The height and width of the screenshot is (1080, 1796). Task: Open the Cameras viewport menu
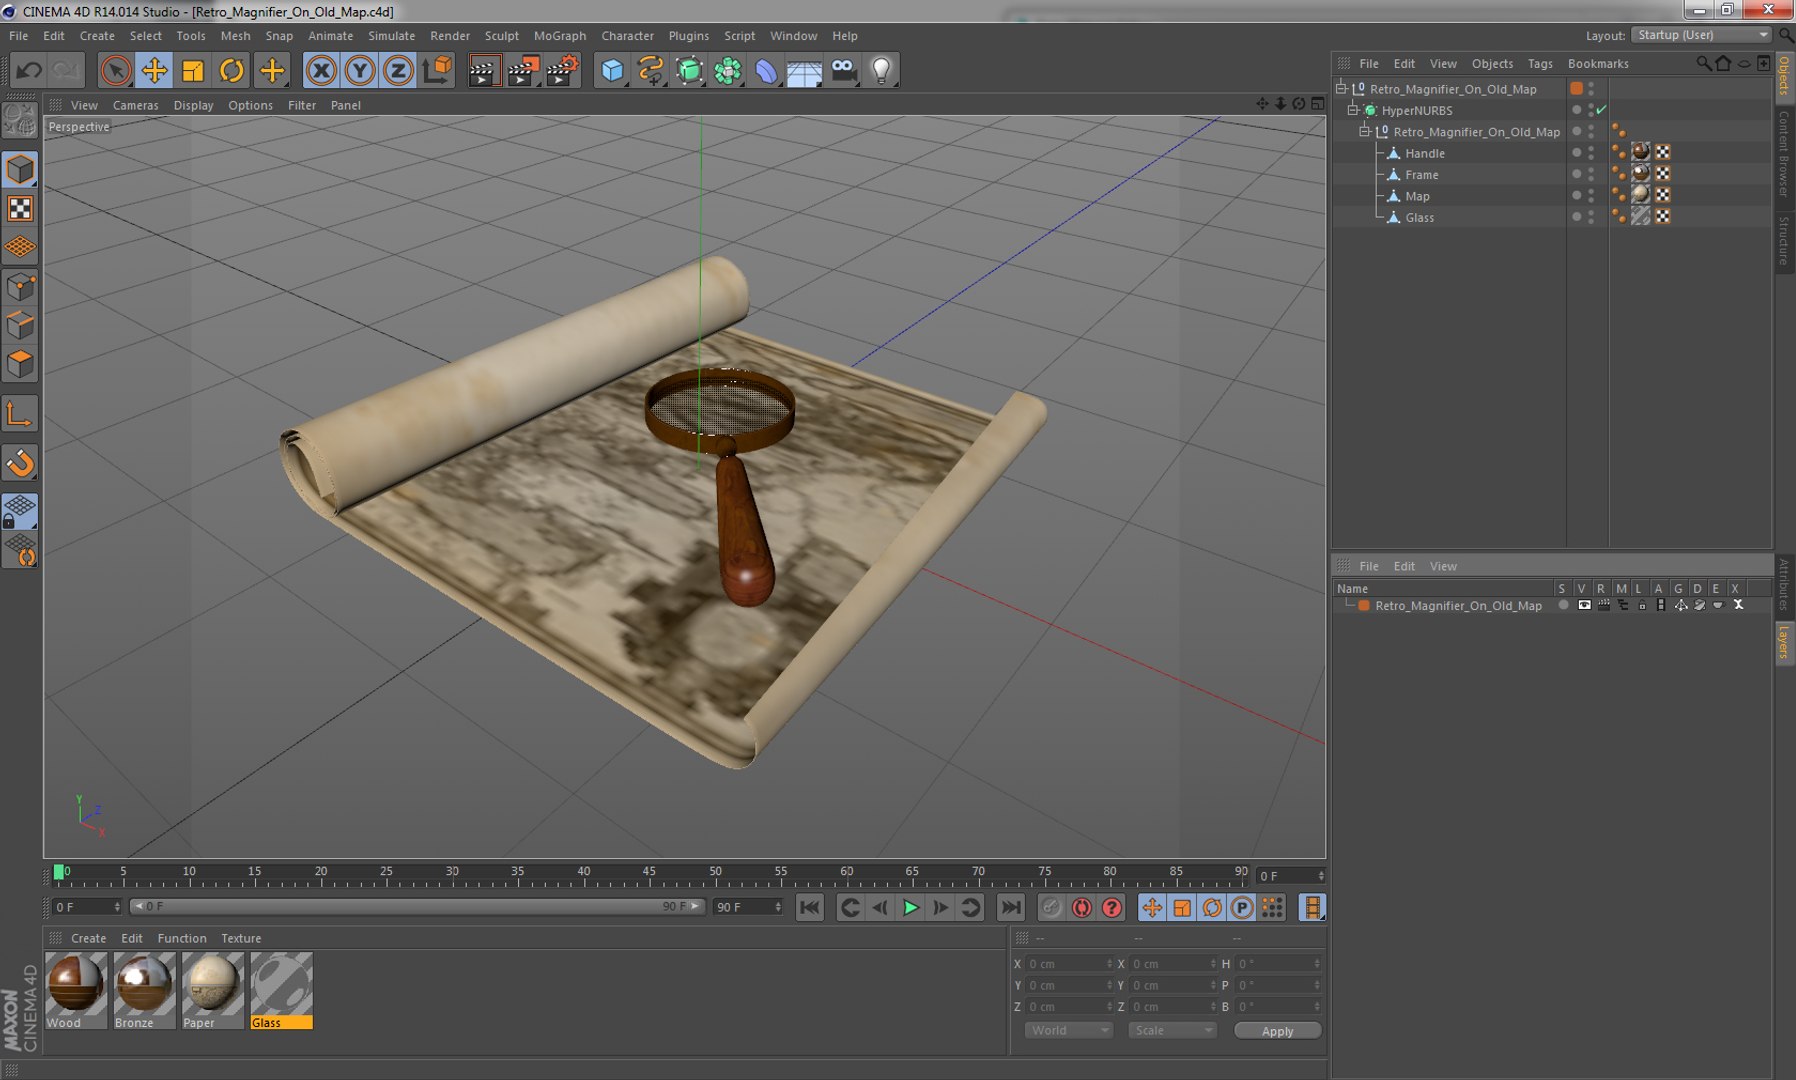point(135,105)
